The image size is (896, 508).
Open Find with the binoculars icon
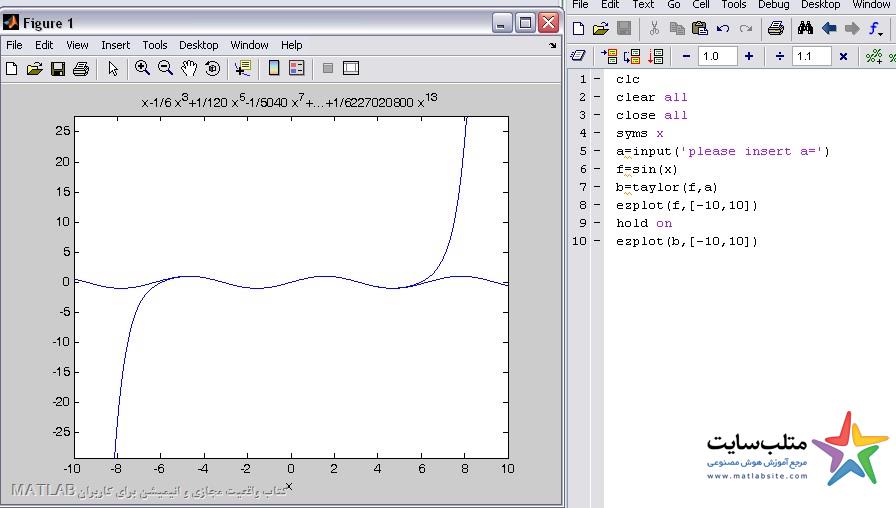click(805, 28)
